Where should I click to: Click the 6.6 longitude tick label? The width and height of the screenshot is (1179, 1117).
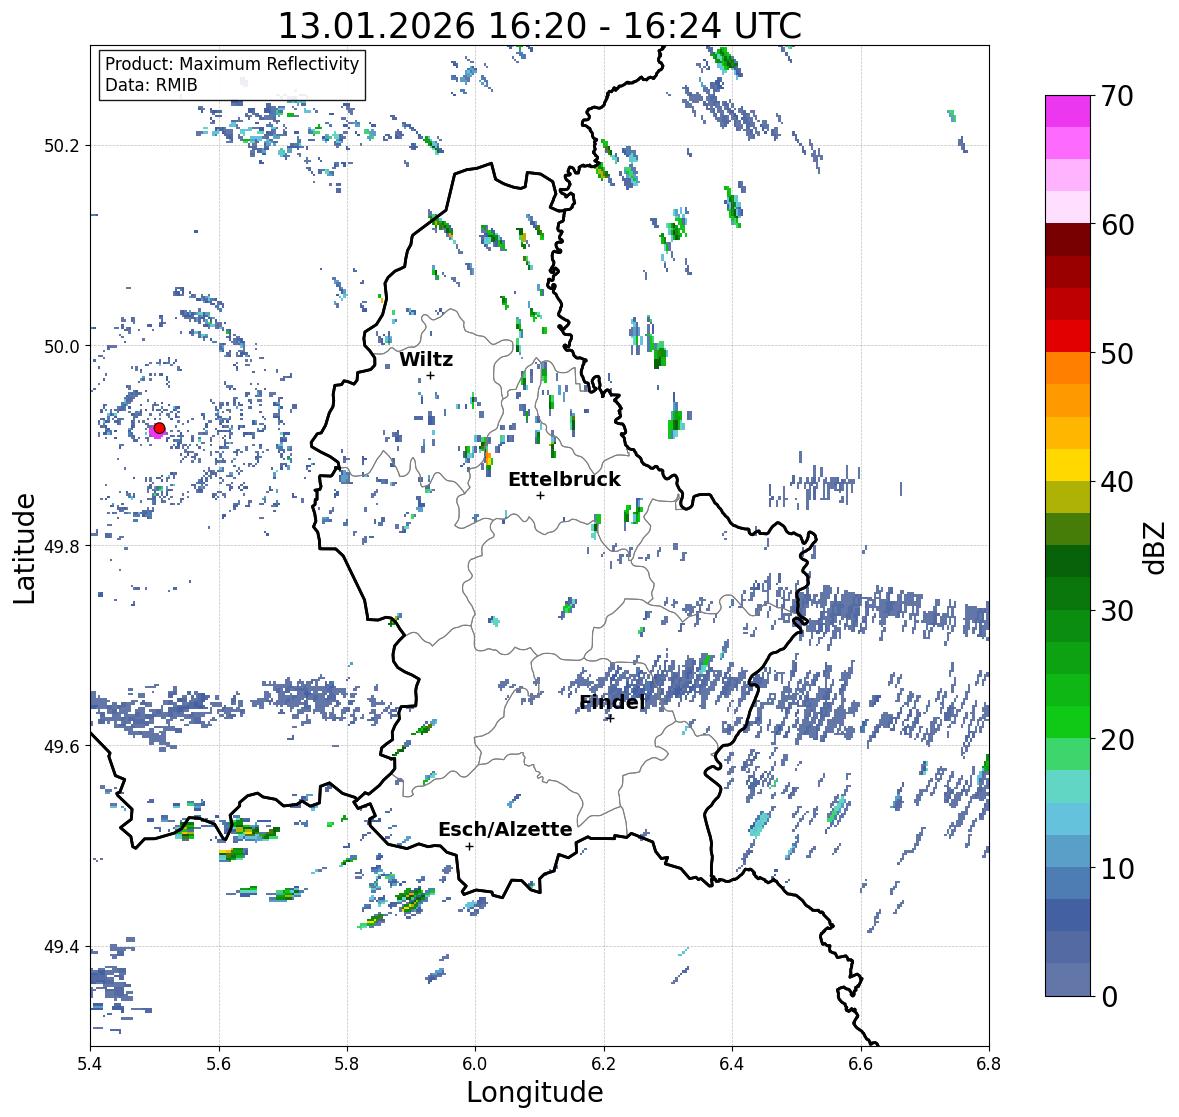coord(861,1064)
